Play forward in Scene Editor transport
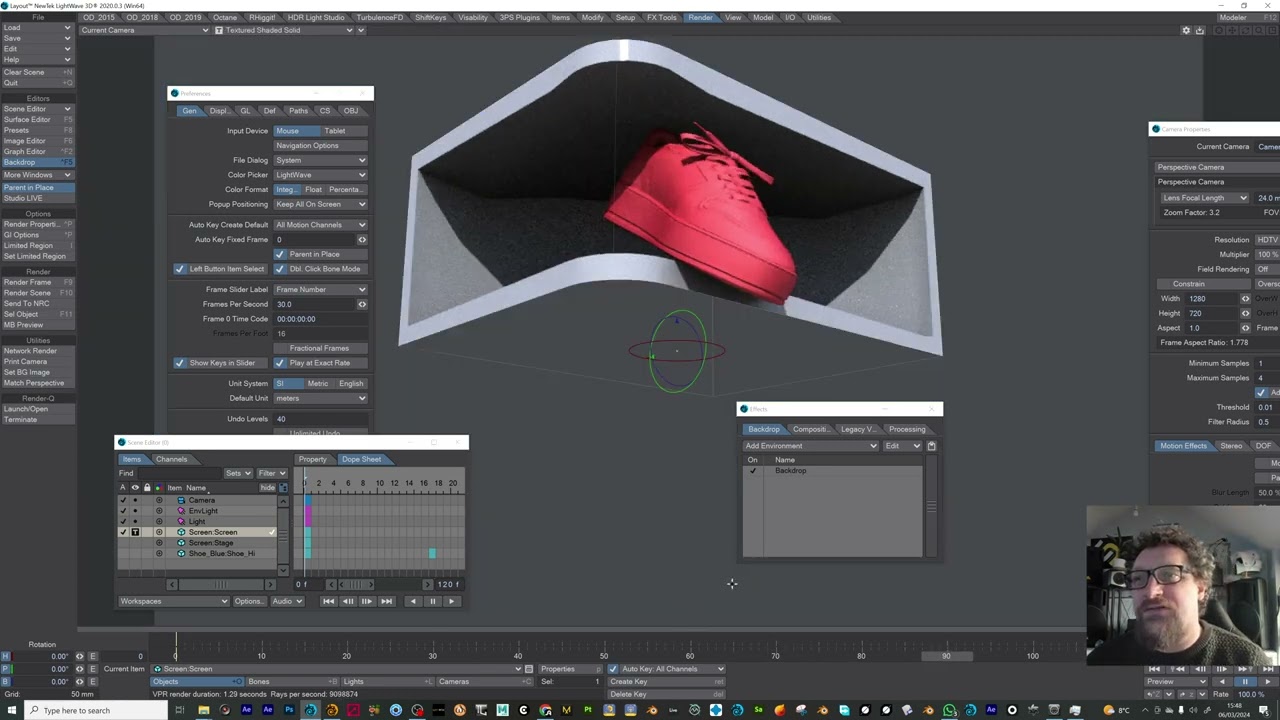 tap(452, 601)
